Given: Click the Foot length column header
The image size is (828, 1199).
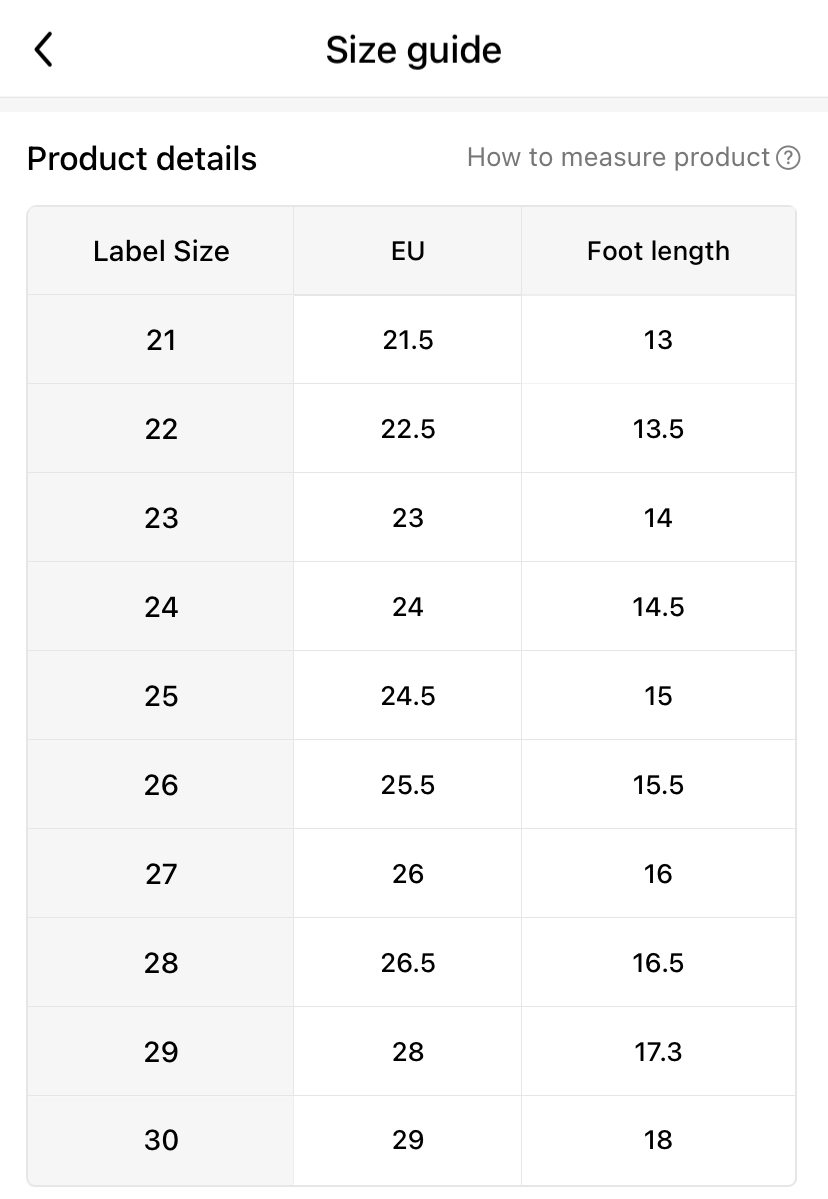Looking at the screenshot, I should click(658, 251).
